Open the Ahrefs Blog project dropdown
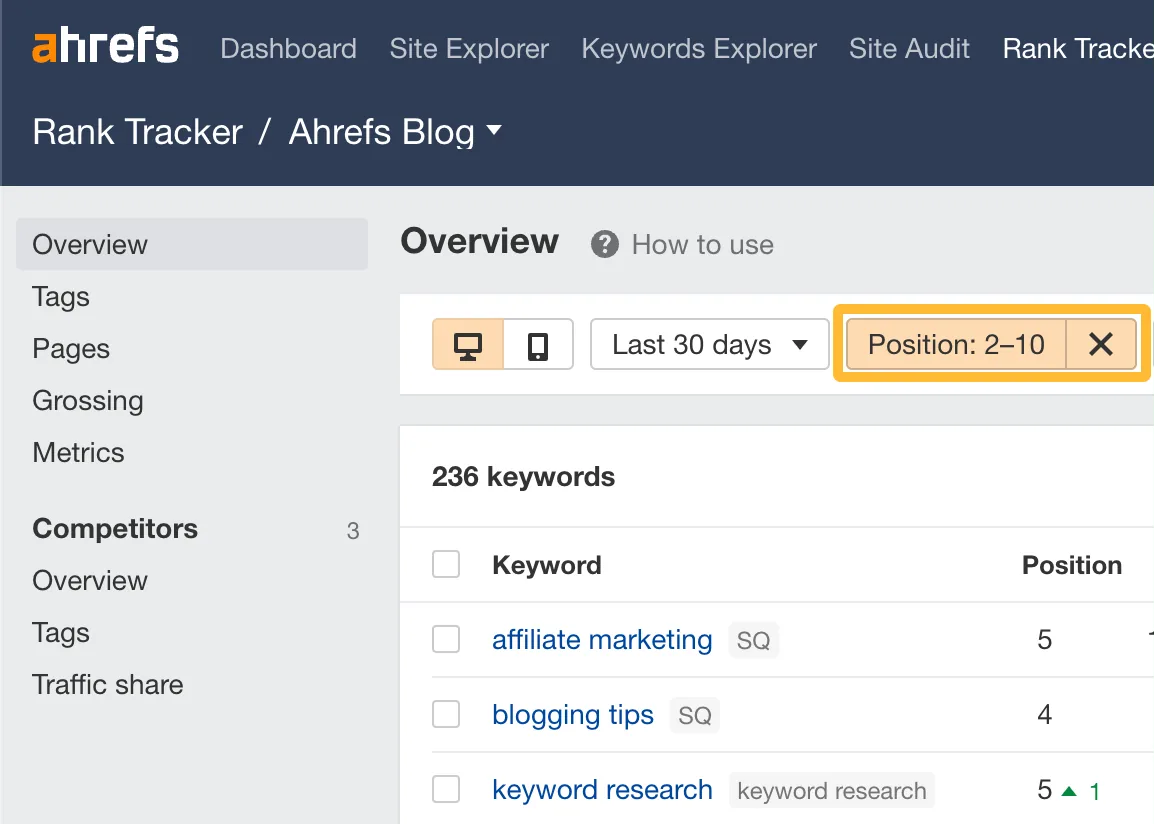This screenshot has width=1160, height=824. point(395,132)
